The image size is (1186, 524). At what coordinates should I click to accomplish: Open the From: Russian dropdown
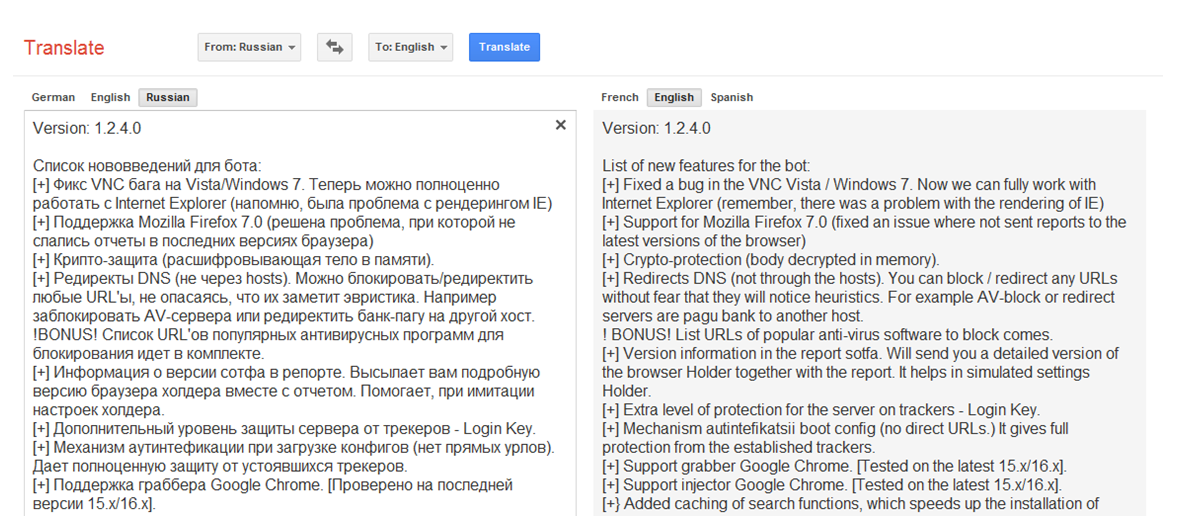point(249,47)
